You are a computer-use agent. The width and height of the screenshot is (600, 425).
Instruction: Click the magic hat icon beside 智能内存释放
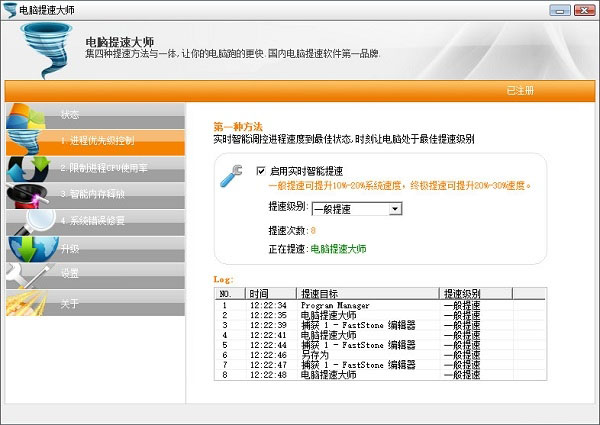click(x=27, y=195)
